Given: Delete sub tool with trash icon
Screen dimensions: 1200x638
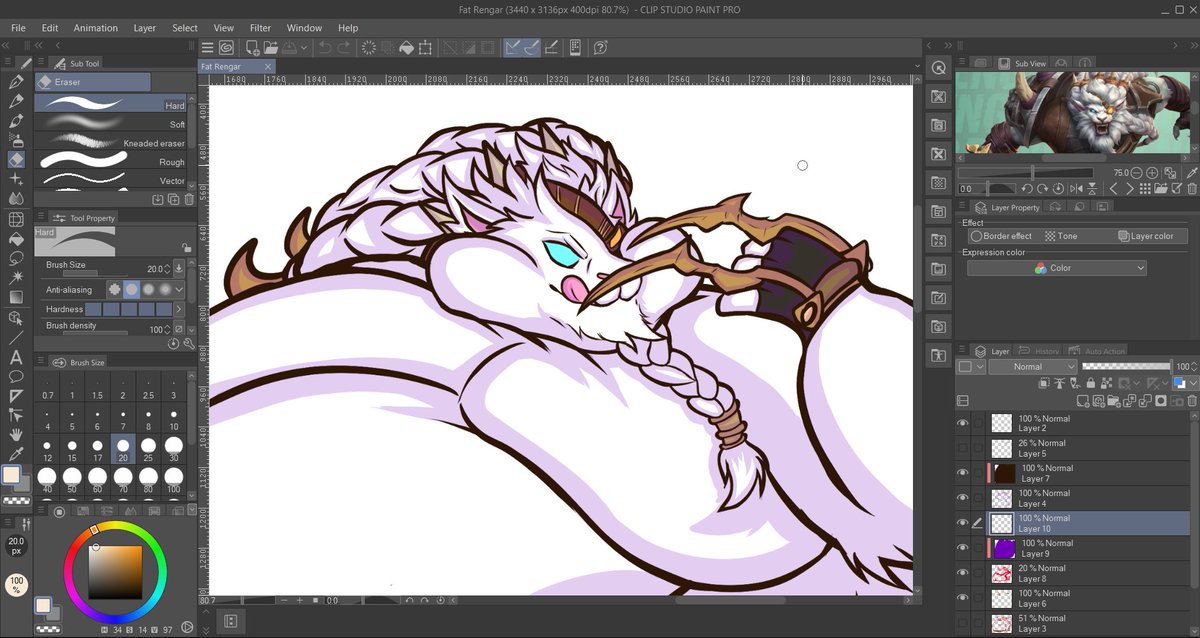Looking at the screenshot, I should 188,199.
